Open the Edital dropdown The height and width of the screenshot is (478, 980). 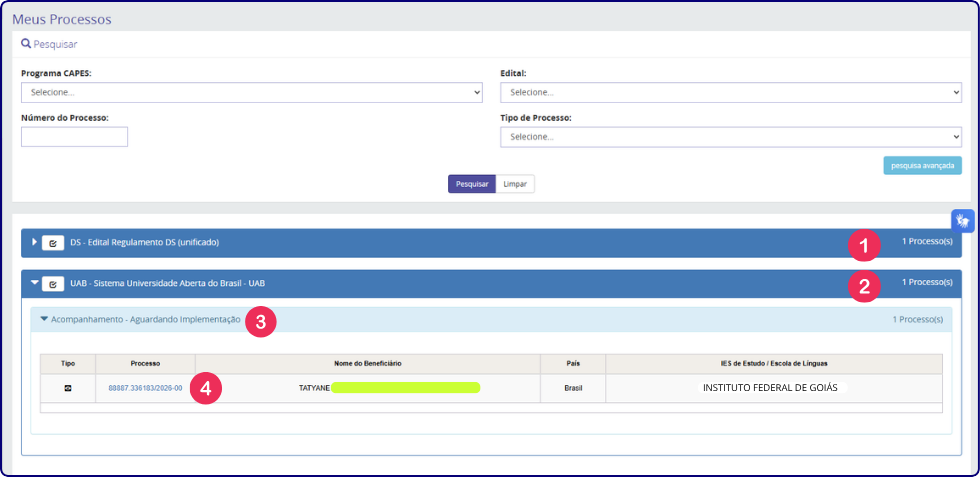[731, 92]
